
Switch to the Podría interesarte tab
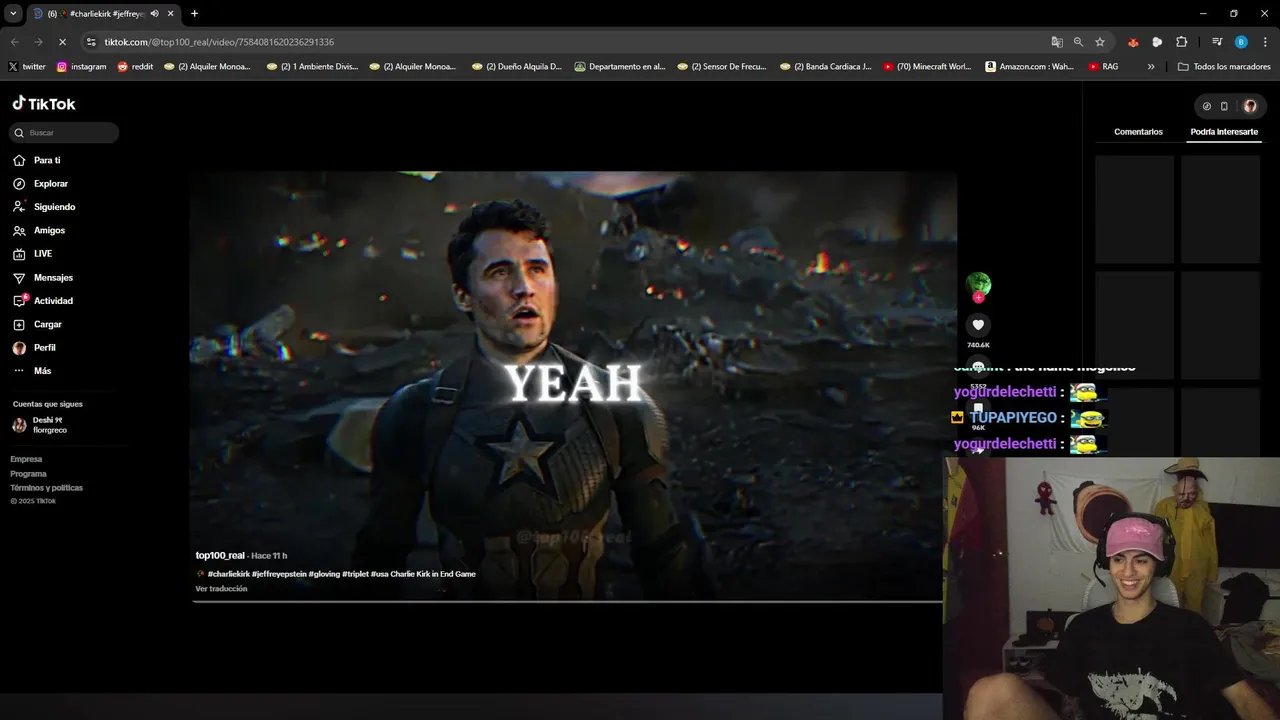pyautogui.click(x=1224, y=132)
